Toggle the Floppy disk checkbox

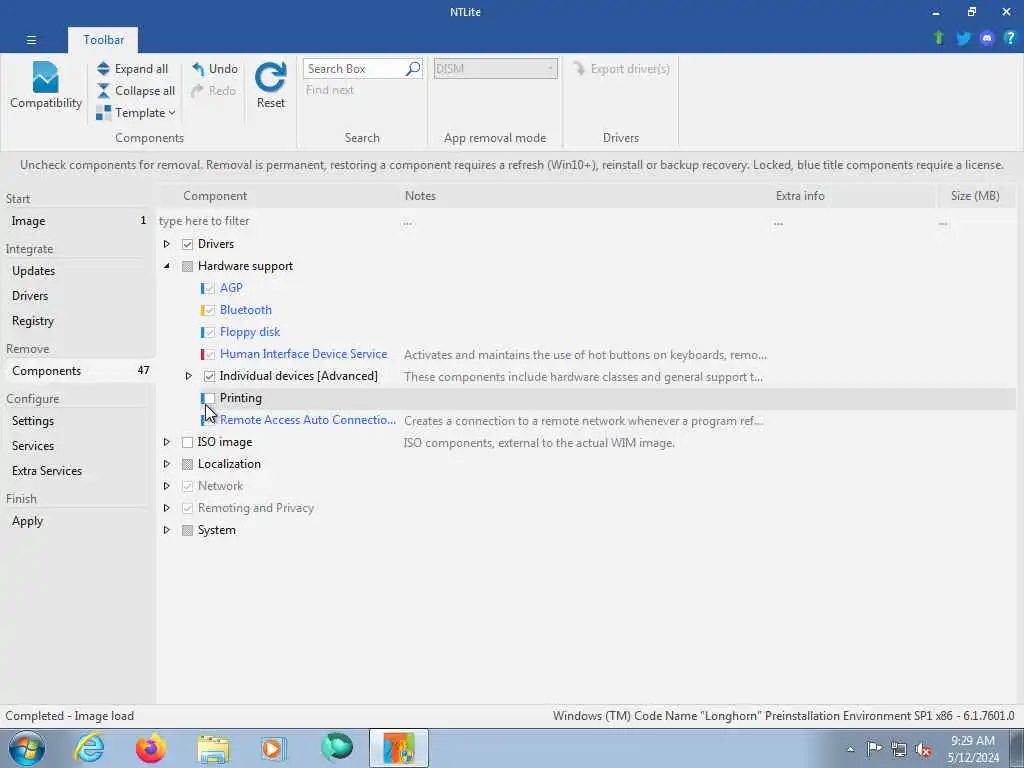click(209, 332)
